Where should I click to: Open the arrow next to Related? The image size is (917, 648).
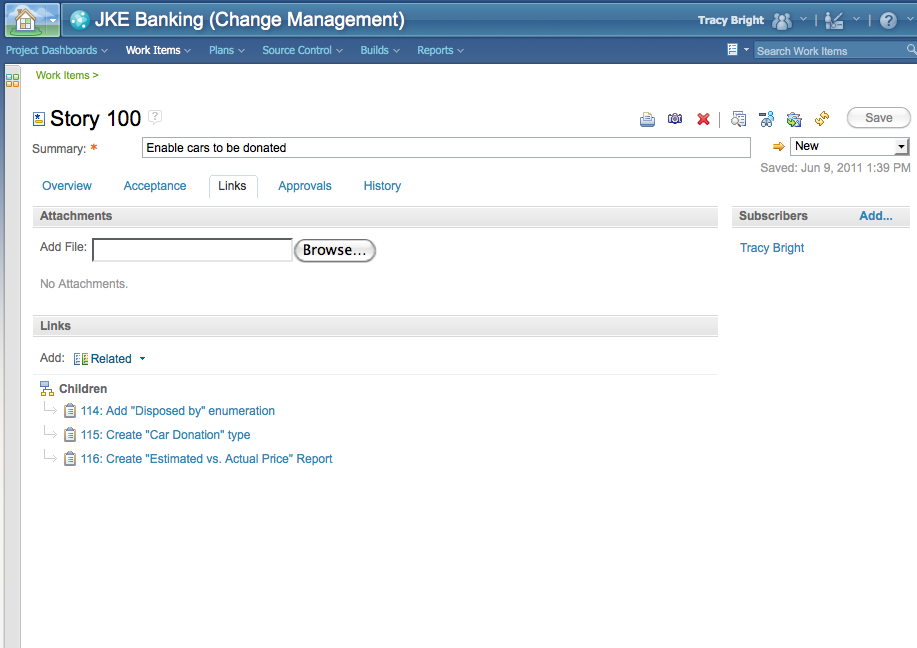(x=142, y=359)
